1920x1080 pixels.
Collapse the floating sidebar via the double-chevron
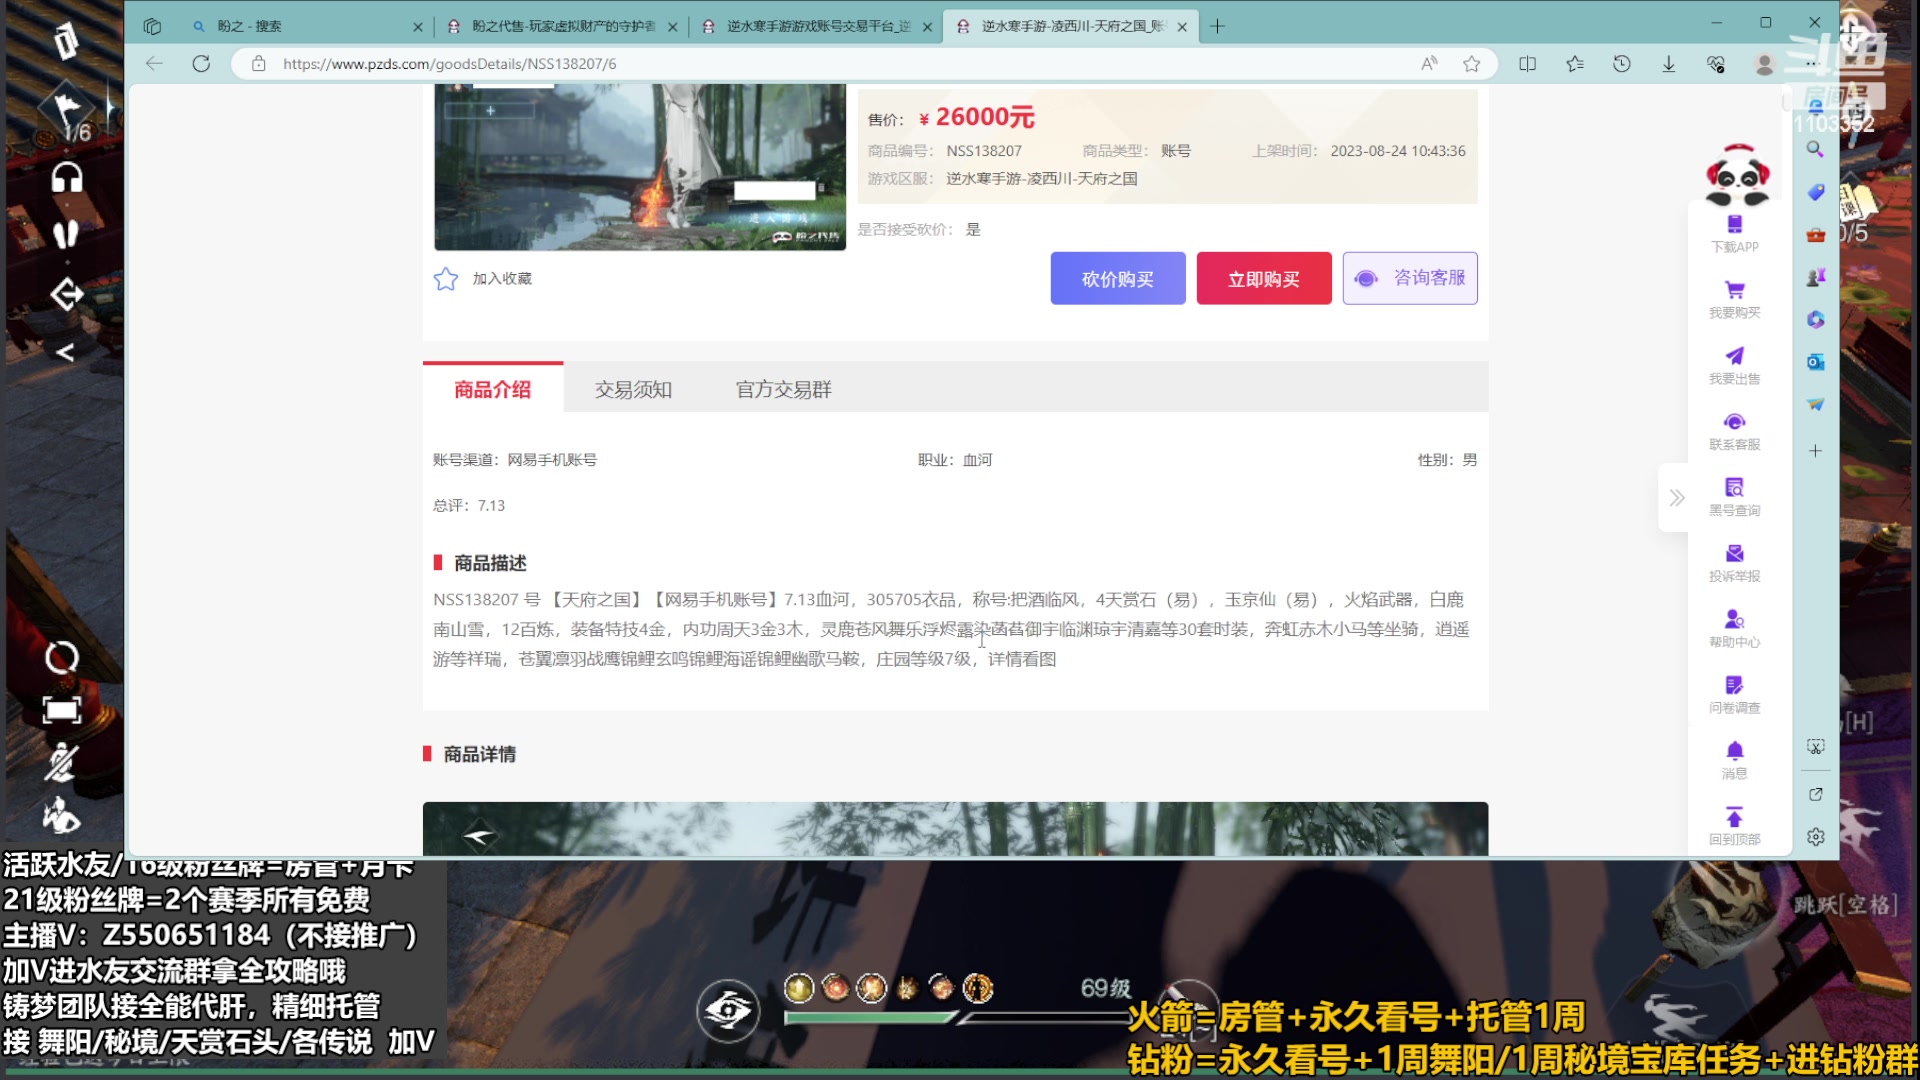[1675, 497]
